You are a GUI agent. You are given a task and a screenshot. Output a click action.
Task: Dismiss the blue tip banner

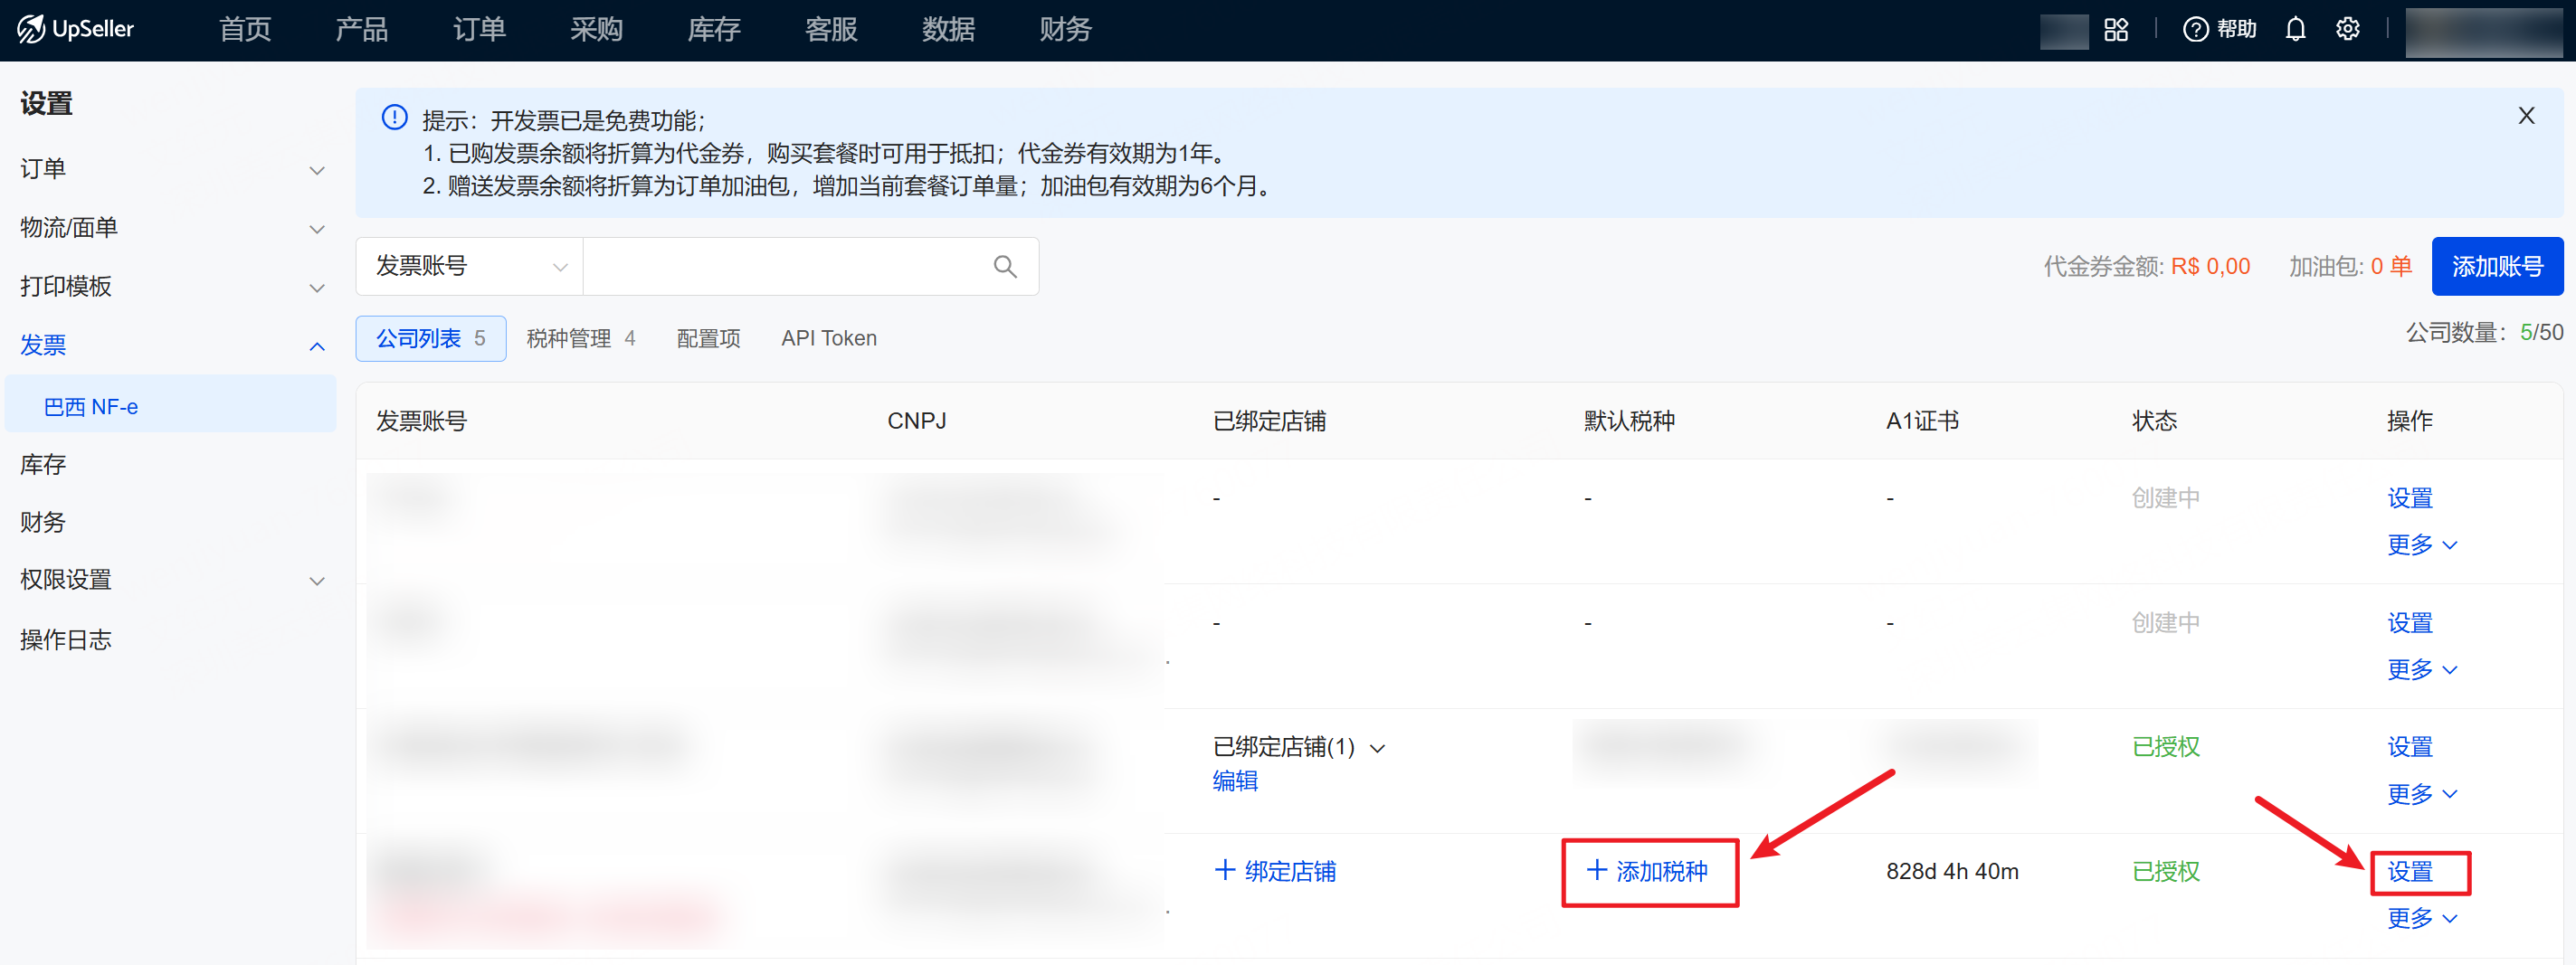tap(2526, 116)
